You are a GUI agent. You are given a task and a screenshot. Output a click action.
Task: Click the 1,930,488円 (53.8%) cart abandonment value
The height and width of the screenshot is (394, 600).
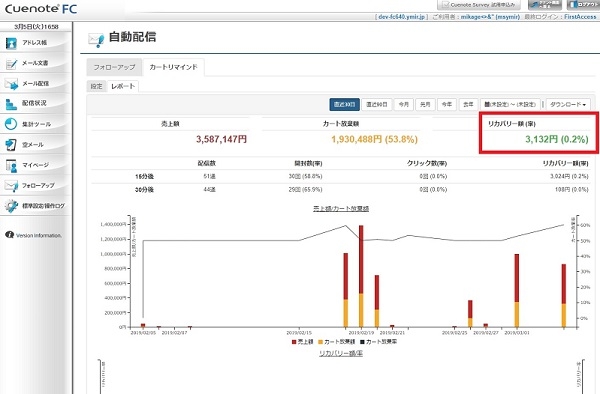point(374,139)
